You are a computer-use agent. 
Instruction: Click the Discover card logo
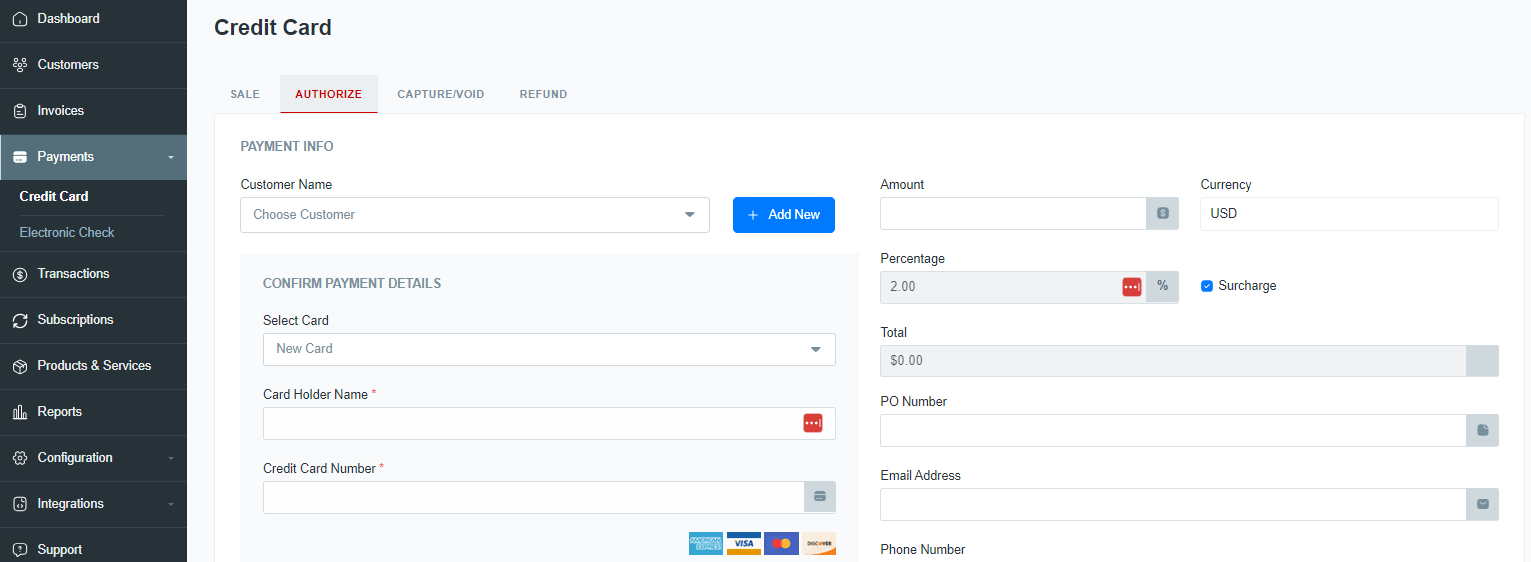tap(819, 543)
